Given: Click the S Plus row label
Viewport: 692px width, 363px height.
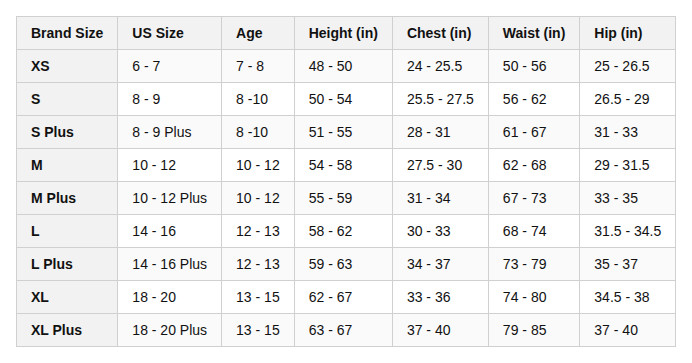Looking at the screenshot, I should [x=67, y=132].
